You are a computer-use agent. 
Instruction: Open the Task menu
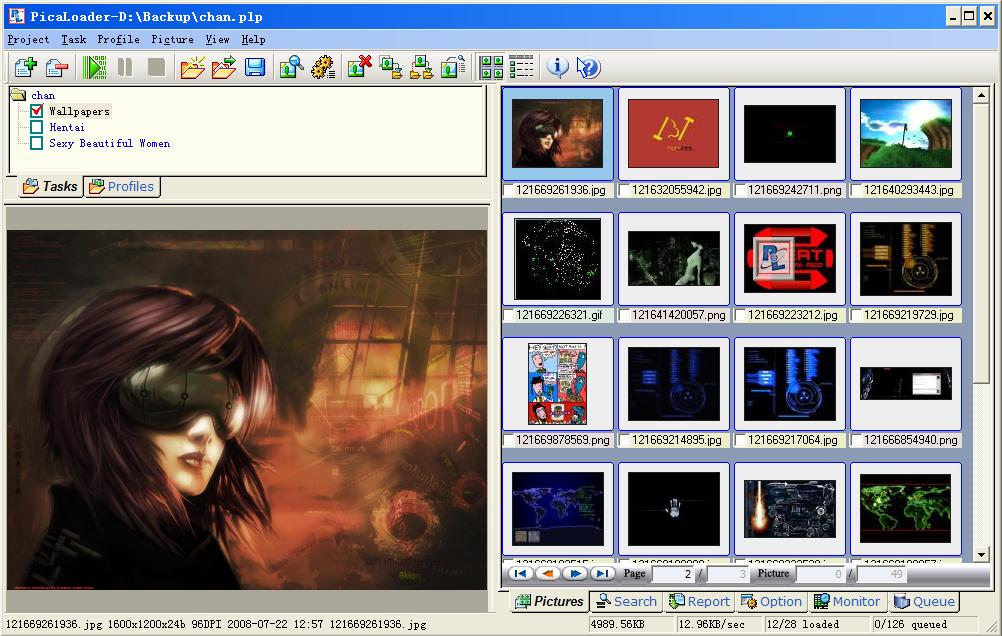coord(73,40)
